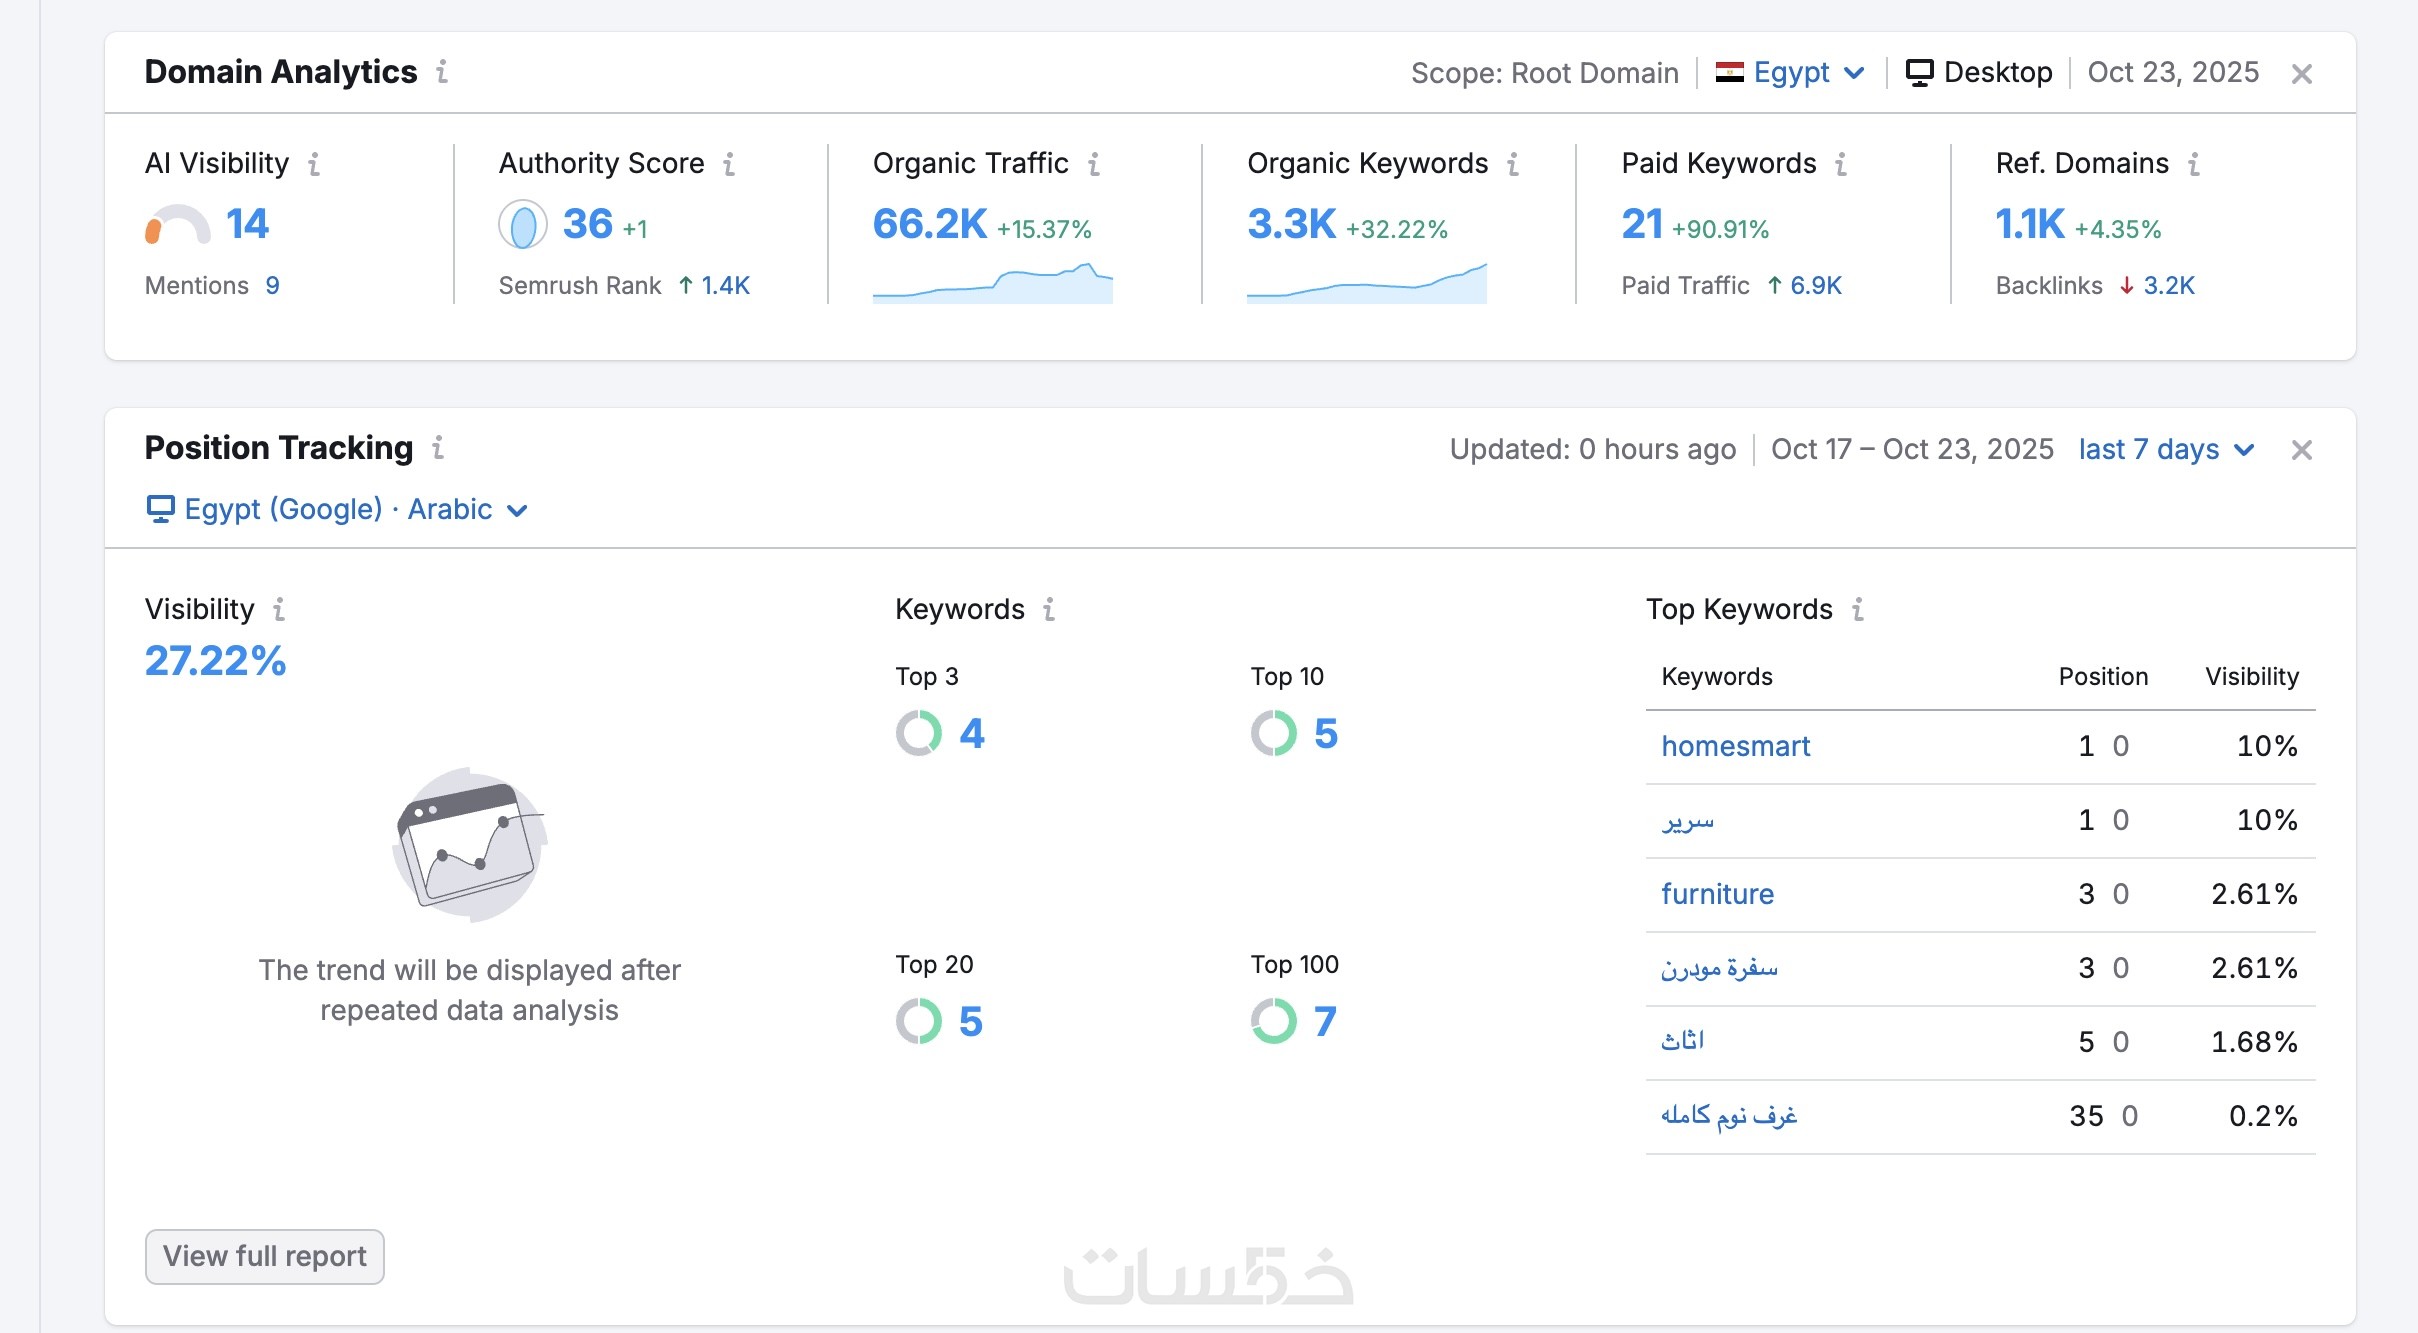Open the homesmart keyword link
The image size is (2418, 1333).
pyautogui.click(x=1735, y=747)
